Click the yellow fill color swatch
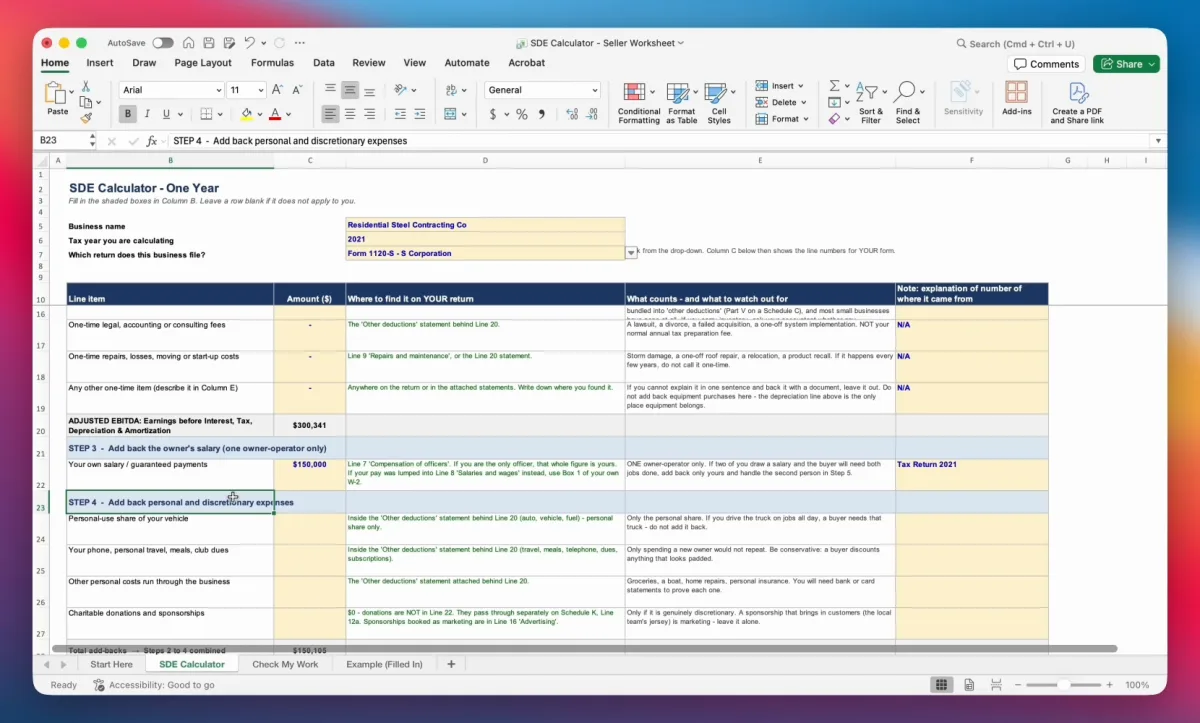 246,114
